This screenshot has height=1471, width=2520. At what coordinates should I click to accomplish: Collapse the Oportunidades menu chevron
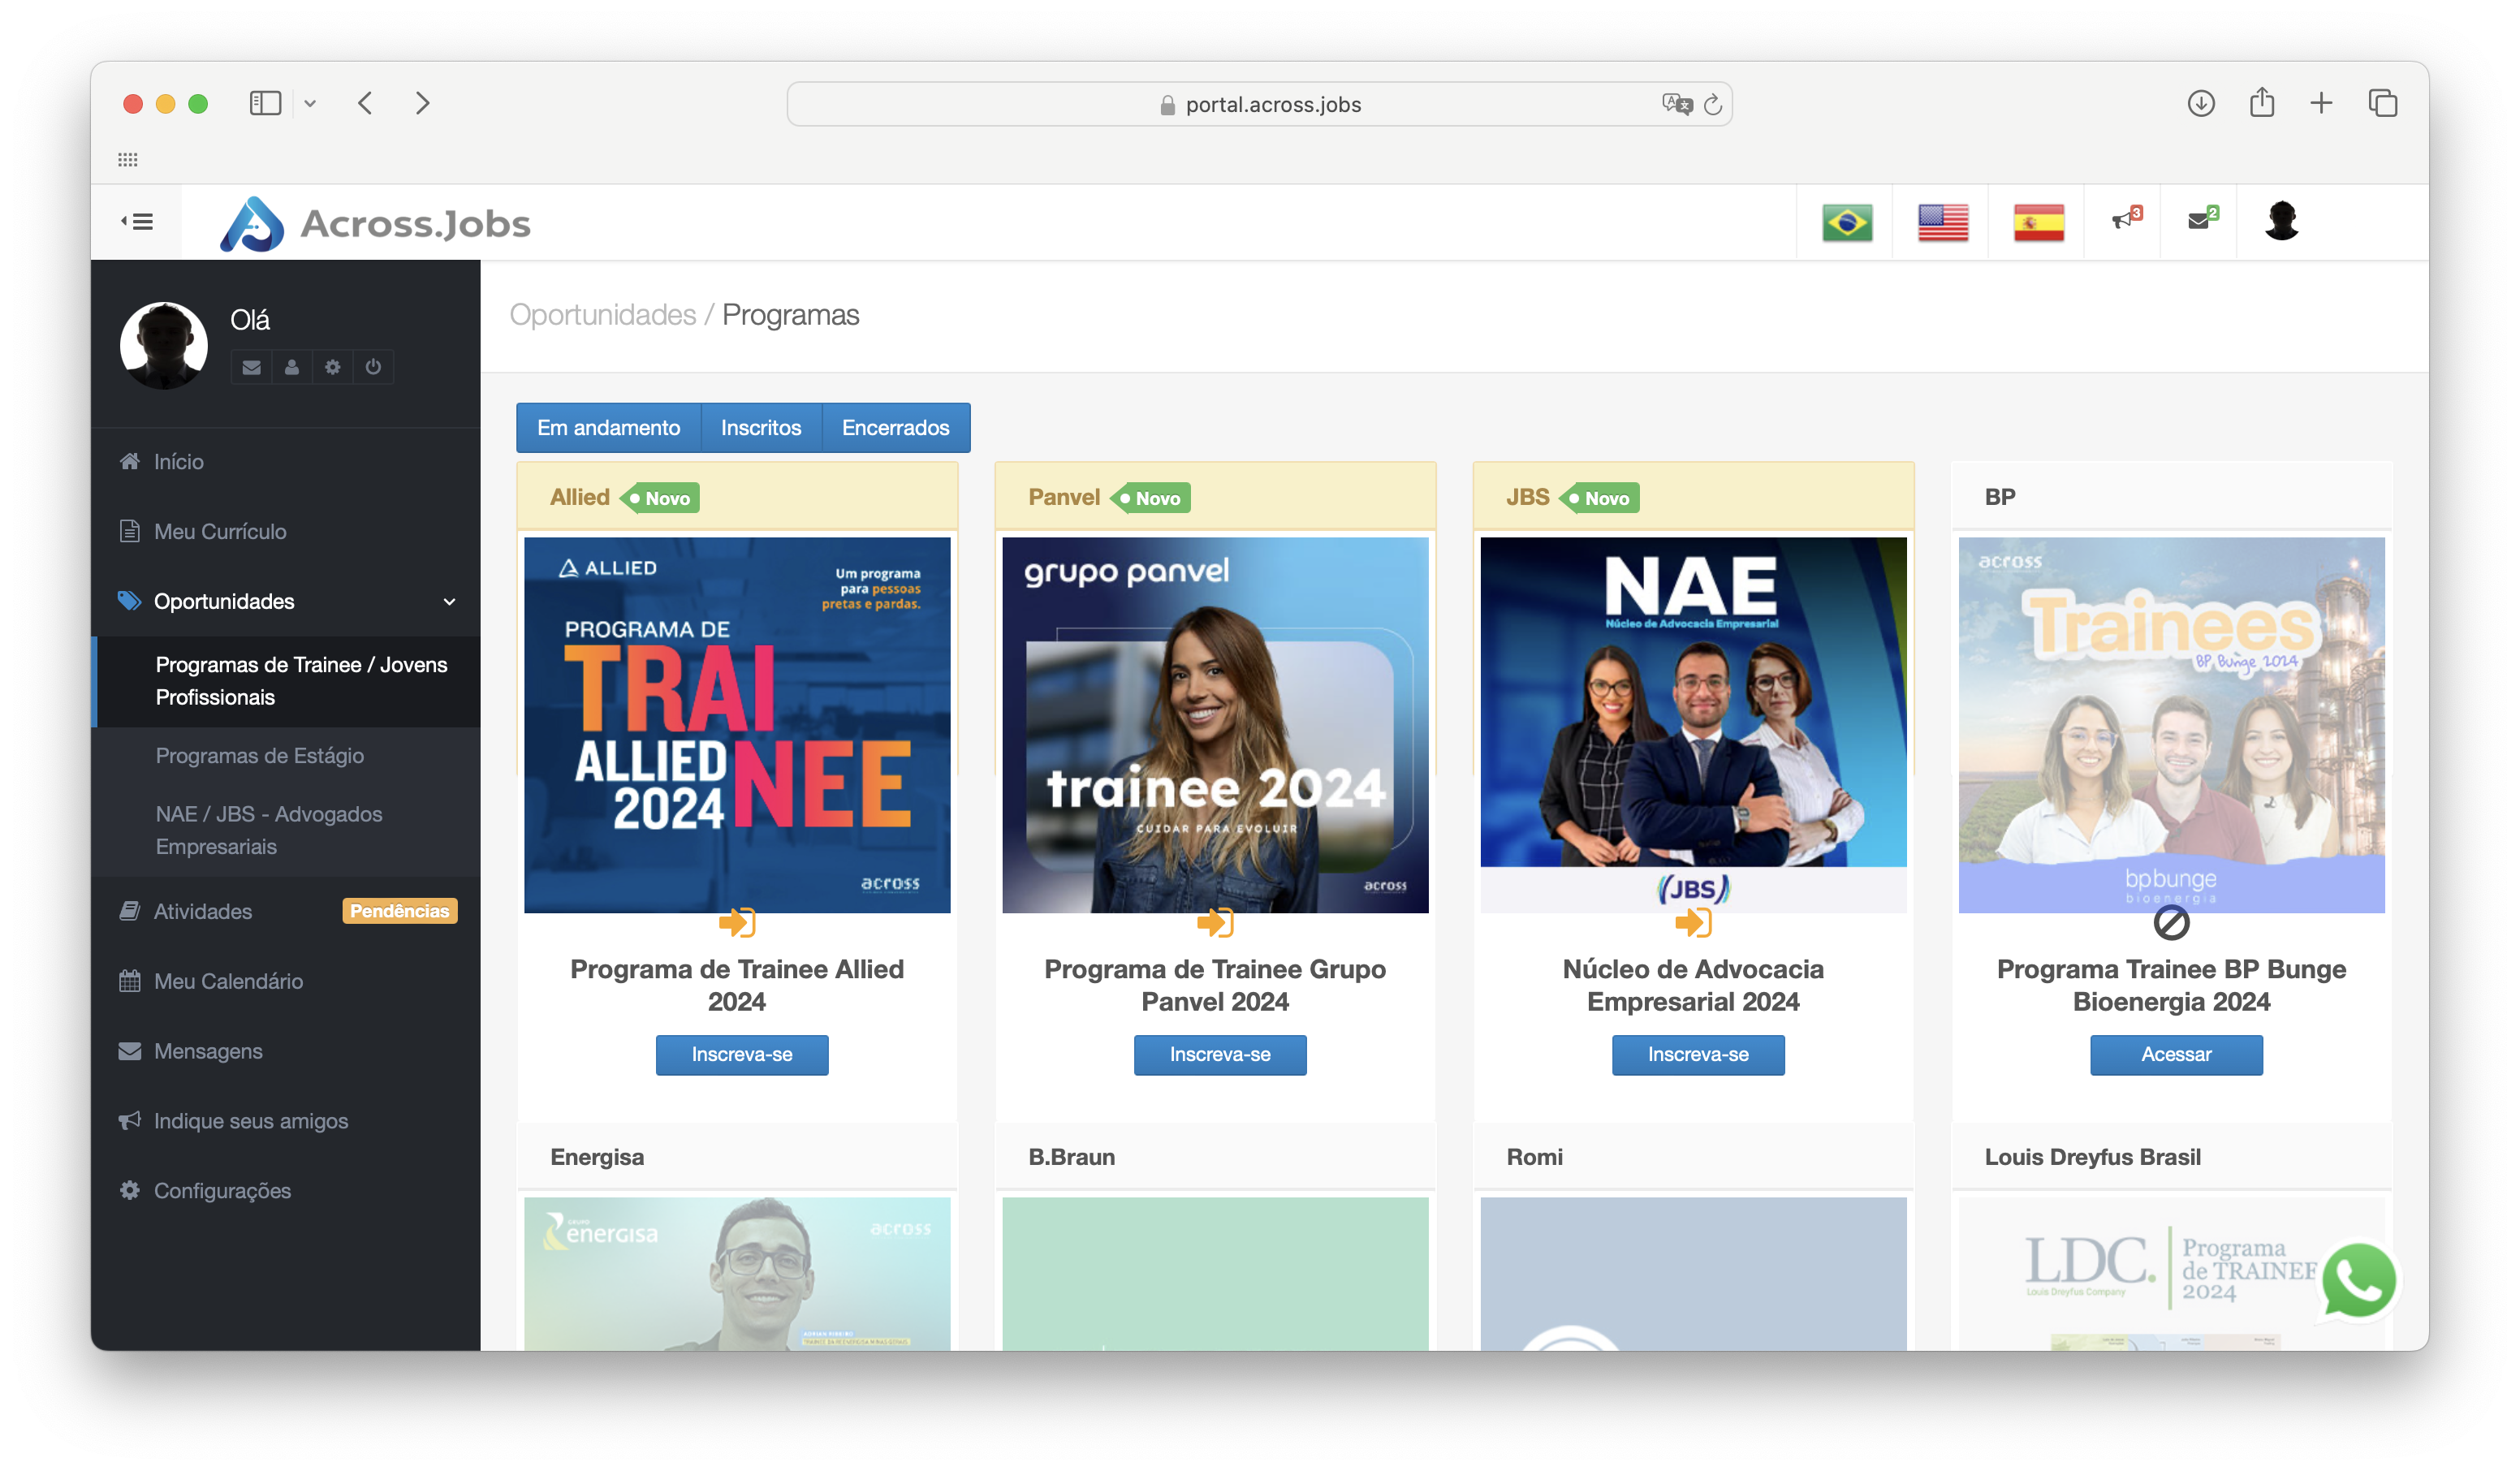point(449,602)
